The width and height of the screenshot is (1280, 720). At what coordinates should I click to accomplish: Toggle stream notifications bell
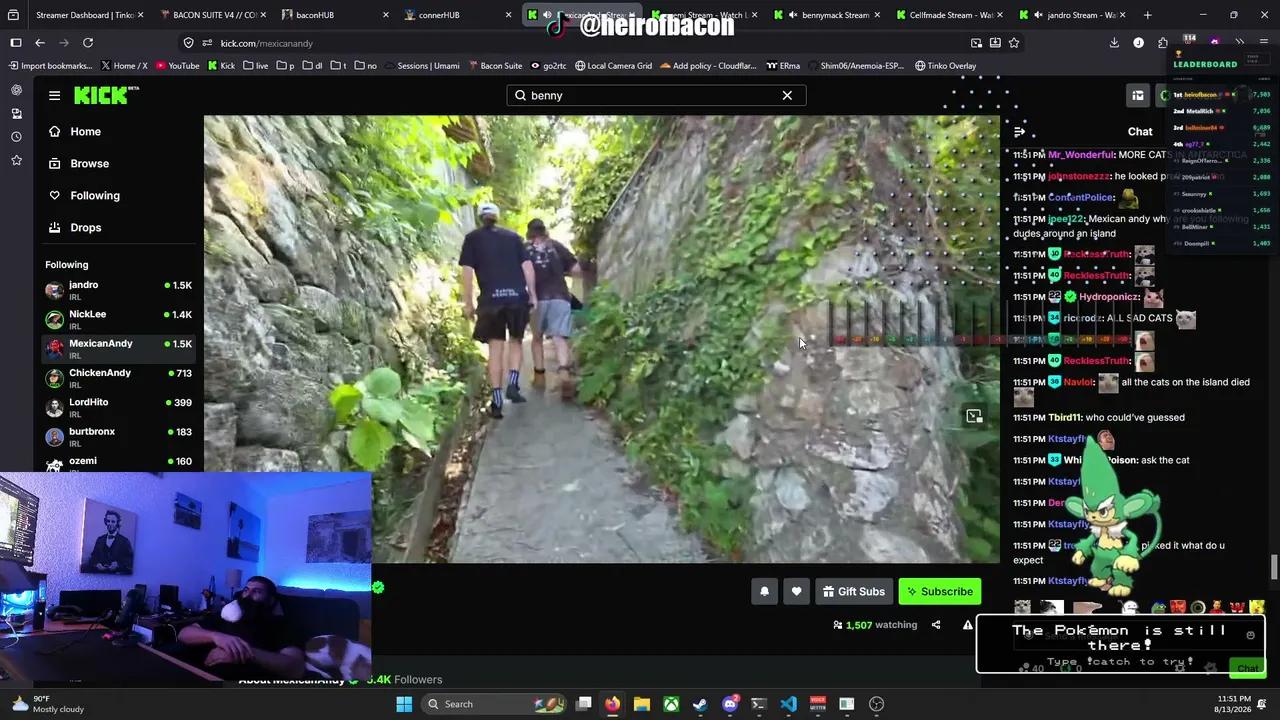coord(764,591)
